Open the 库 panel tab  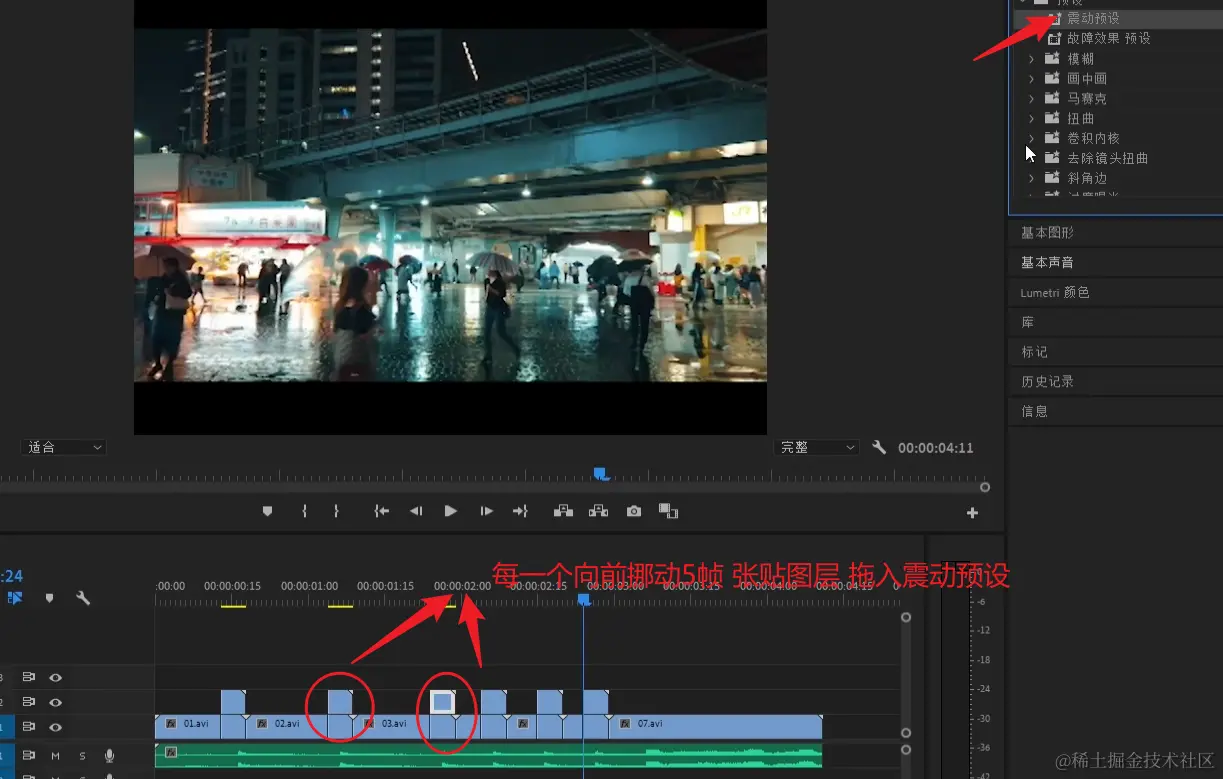coord(1028,322)
